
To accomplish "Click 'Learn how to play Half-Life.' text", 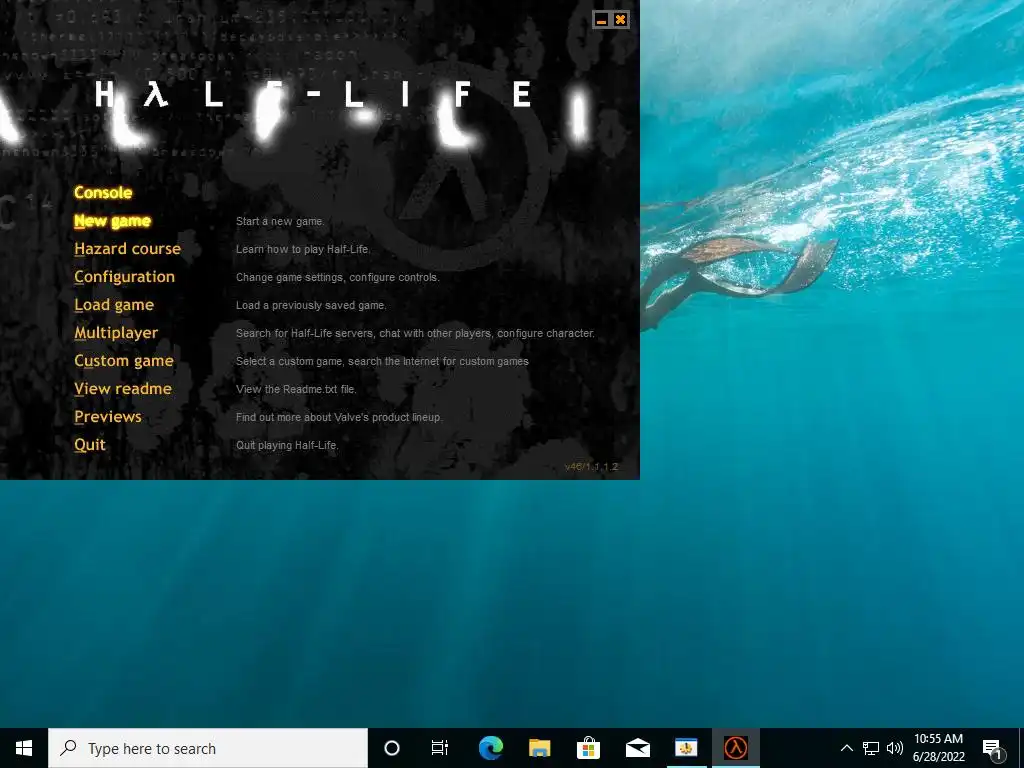I will [303, 249].
